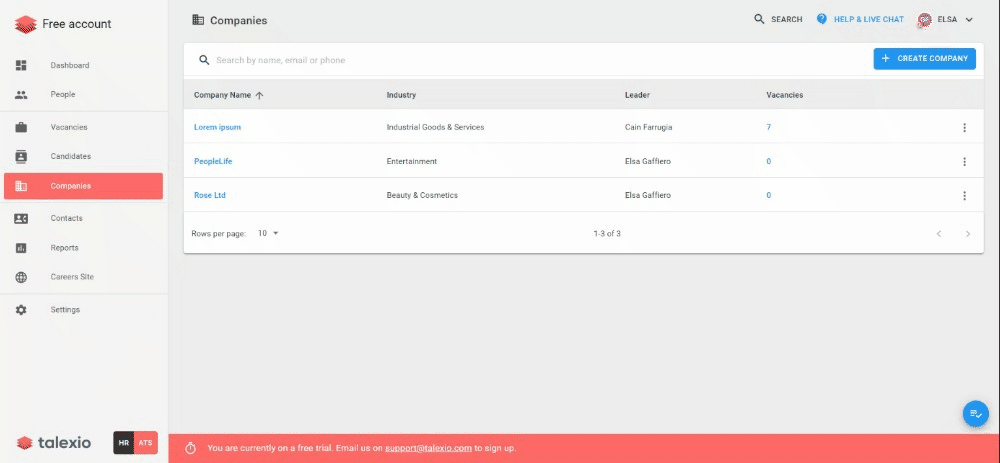
Task: Open Vacancies from the sidebar
Action: 84,127
